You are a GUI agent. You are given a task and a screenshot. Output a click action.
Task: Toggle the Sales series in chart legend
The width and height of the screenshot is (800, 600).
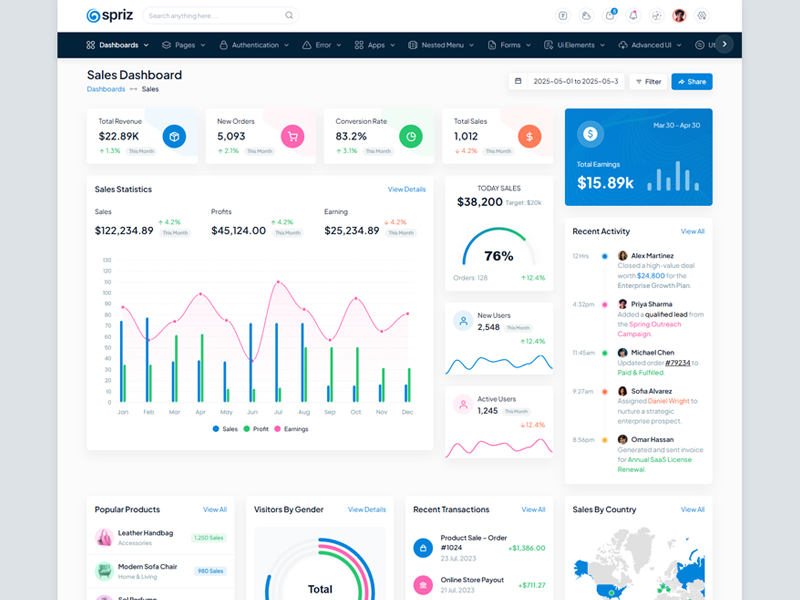[x=223, y=428]
